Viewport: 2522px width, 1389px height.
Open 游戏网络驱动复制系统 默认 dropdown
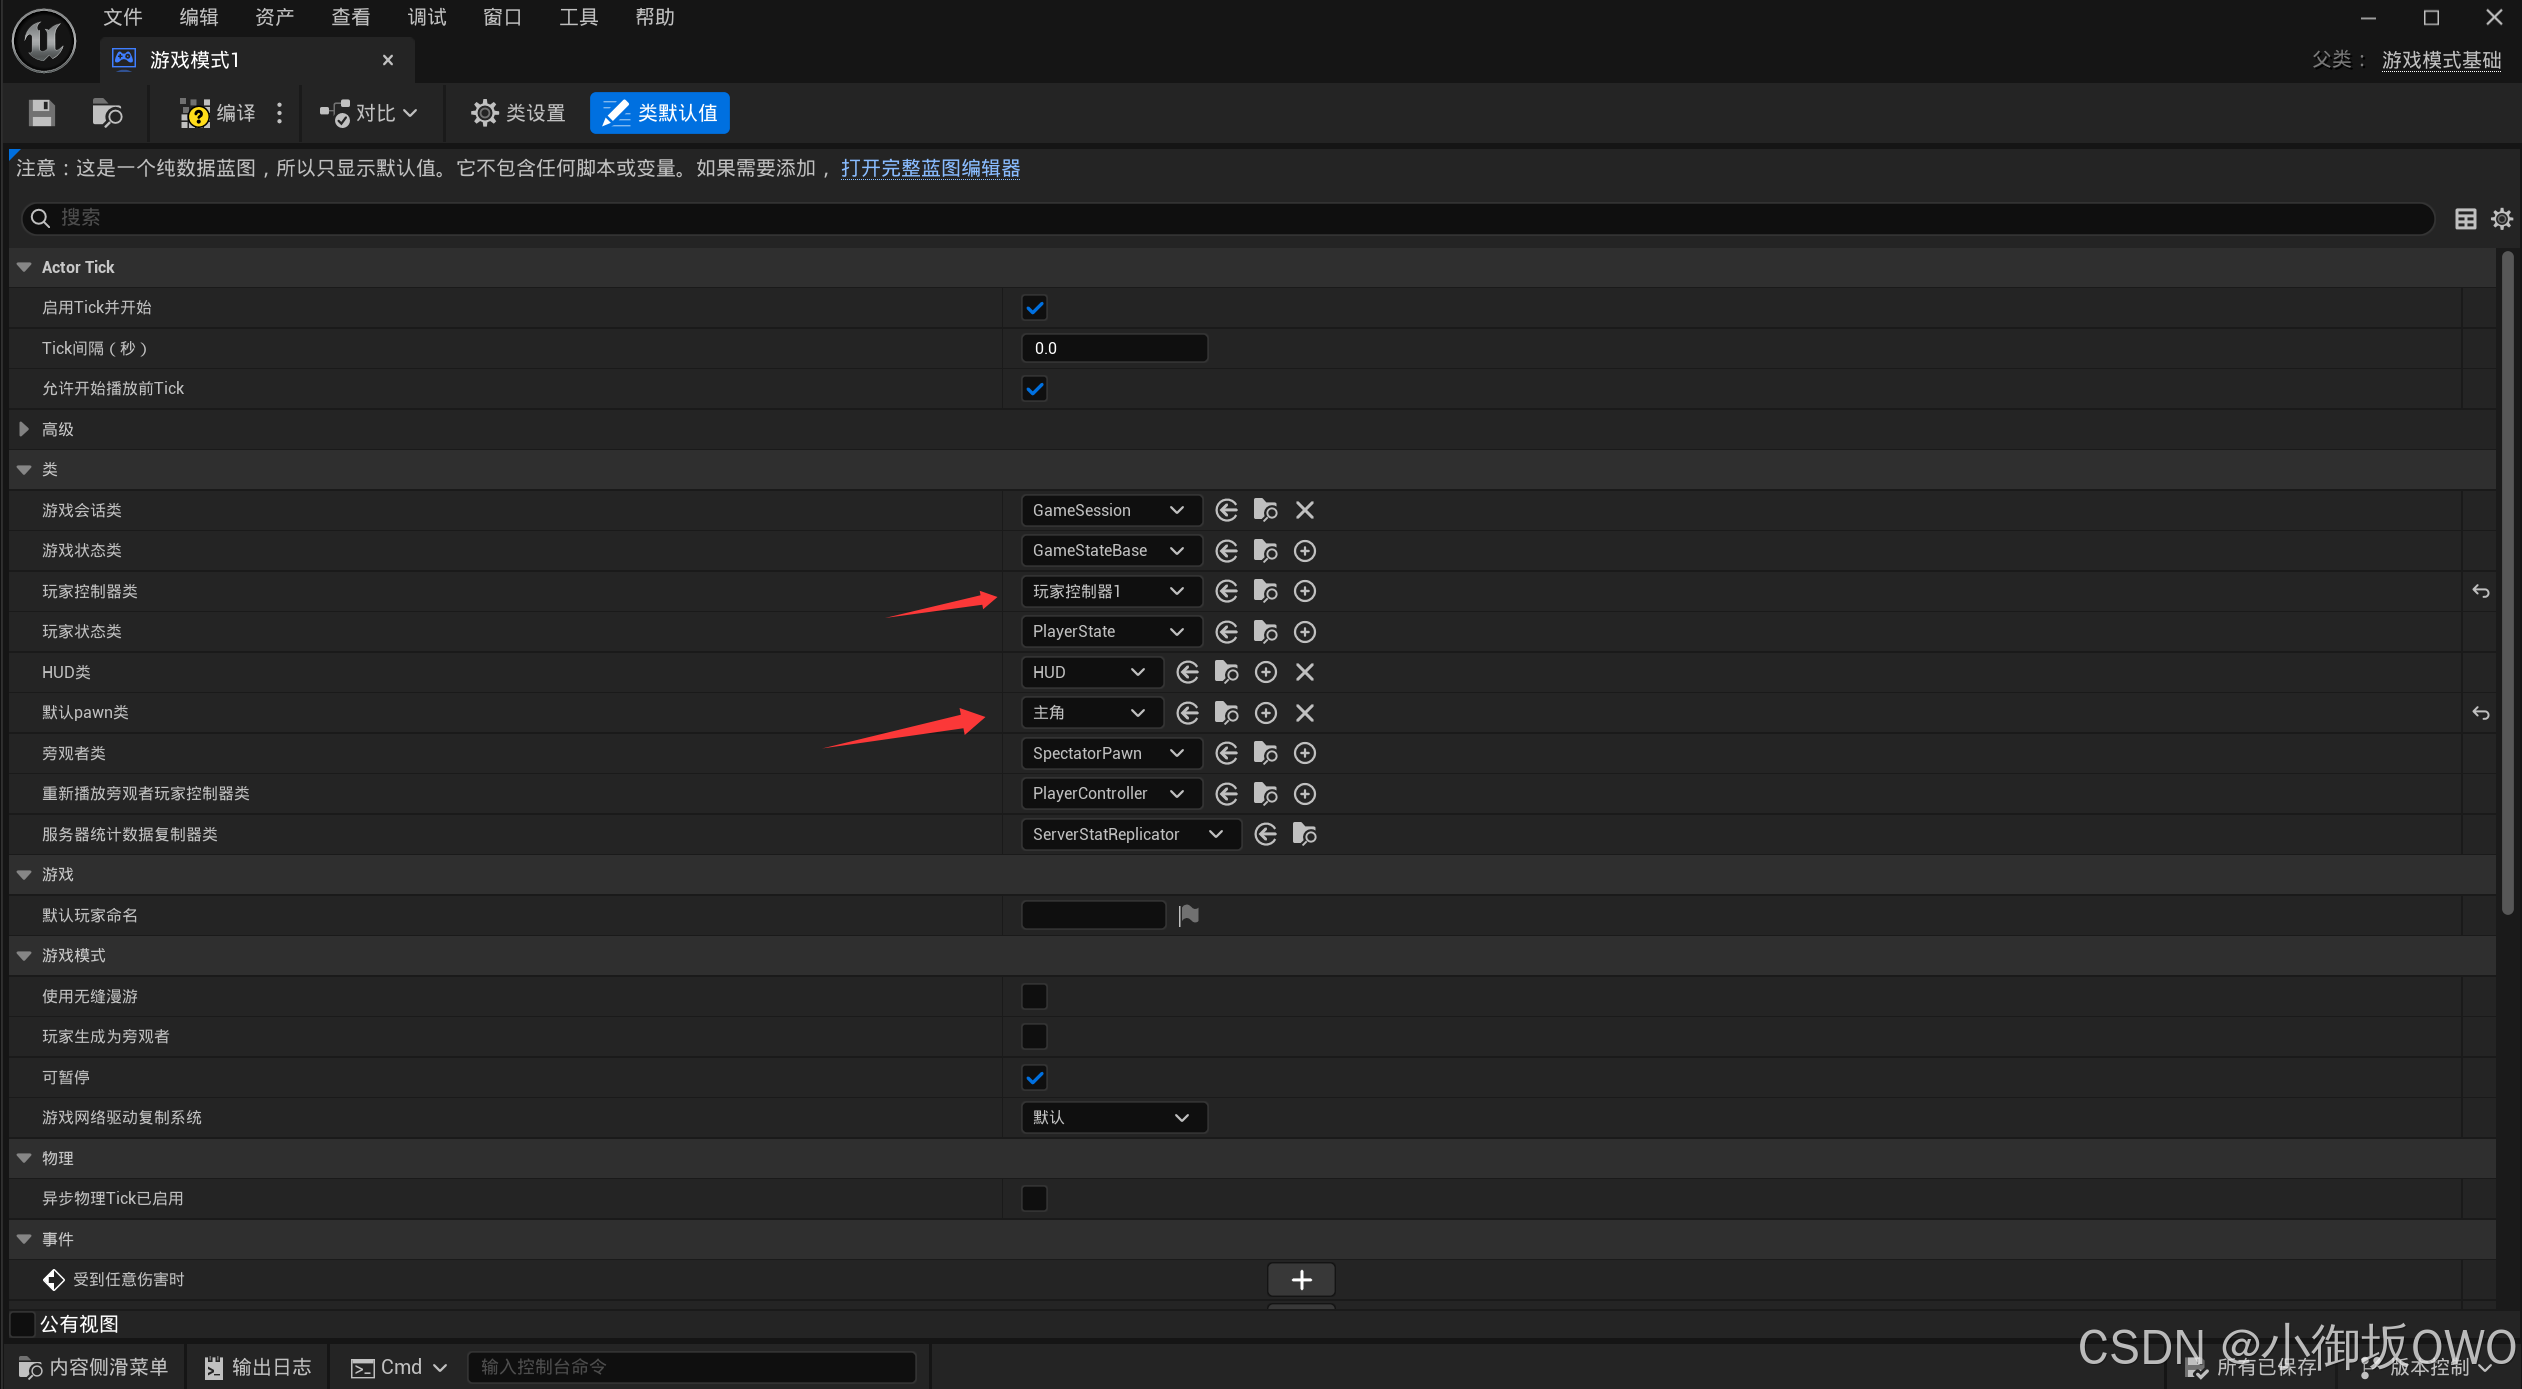1113,1117
